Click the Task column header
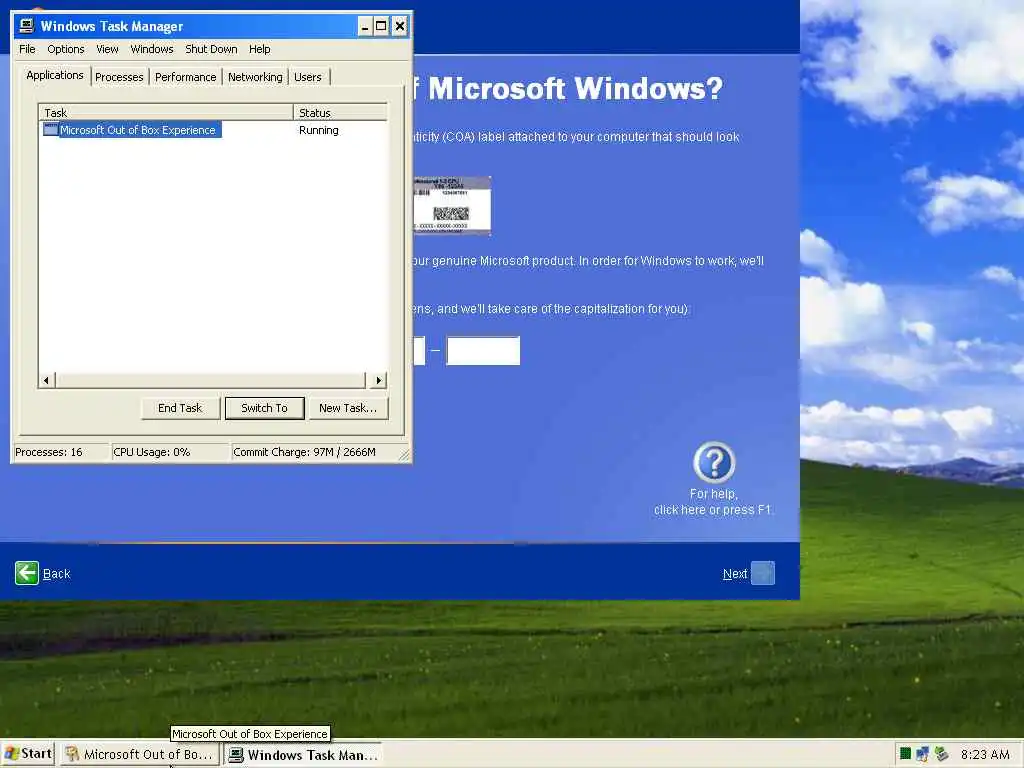1024x768 pixels. coord(166,112)
